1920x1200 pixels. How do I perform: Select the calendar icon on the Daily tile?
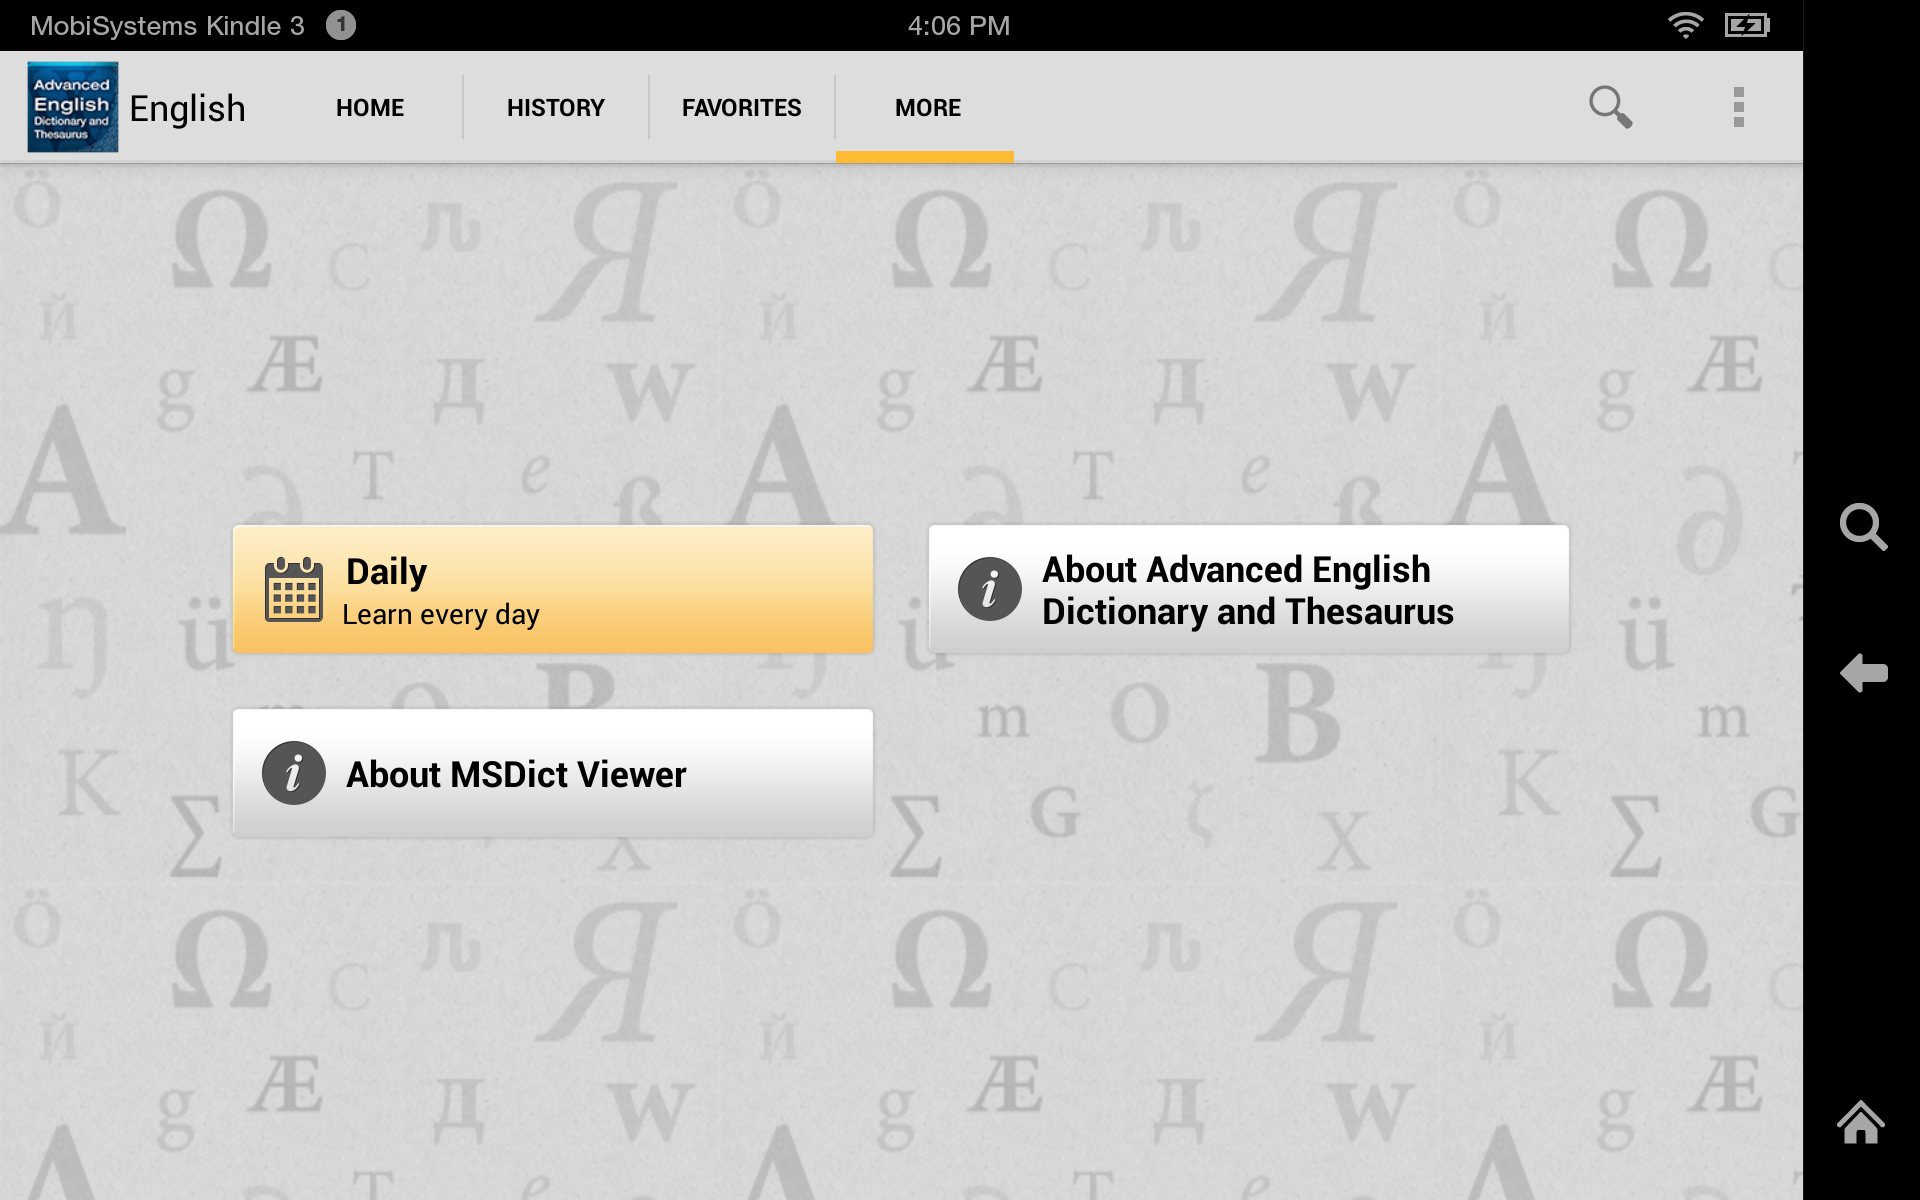click(x=293, y=589)
